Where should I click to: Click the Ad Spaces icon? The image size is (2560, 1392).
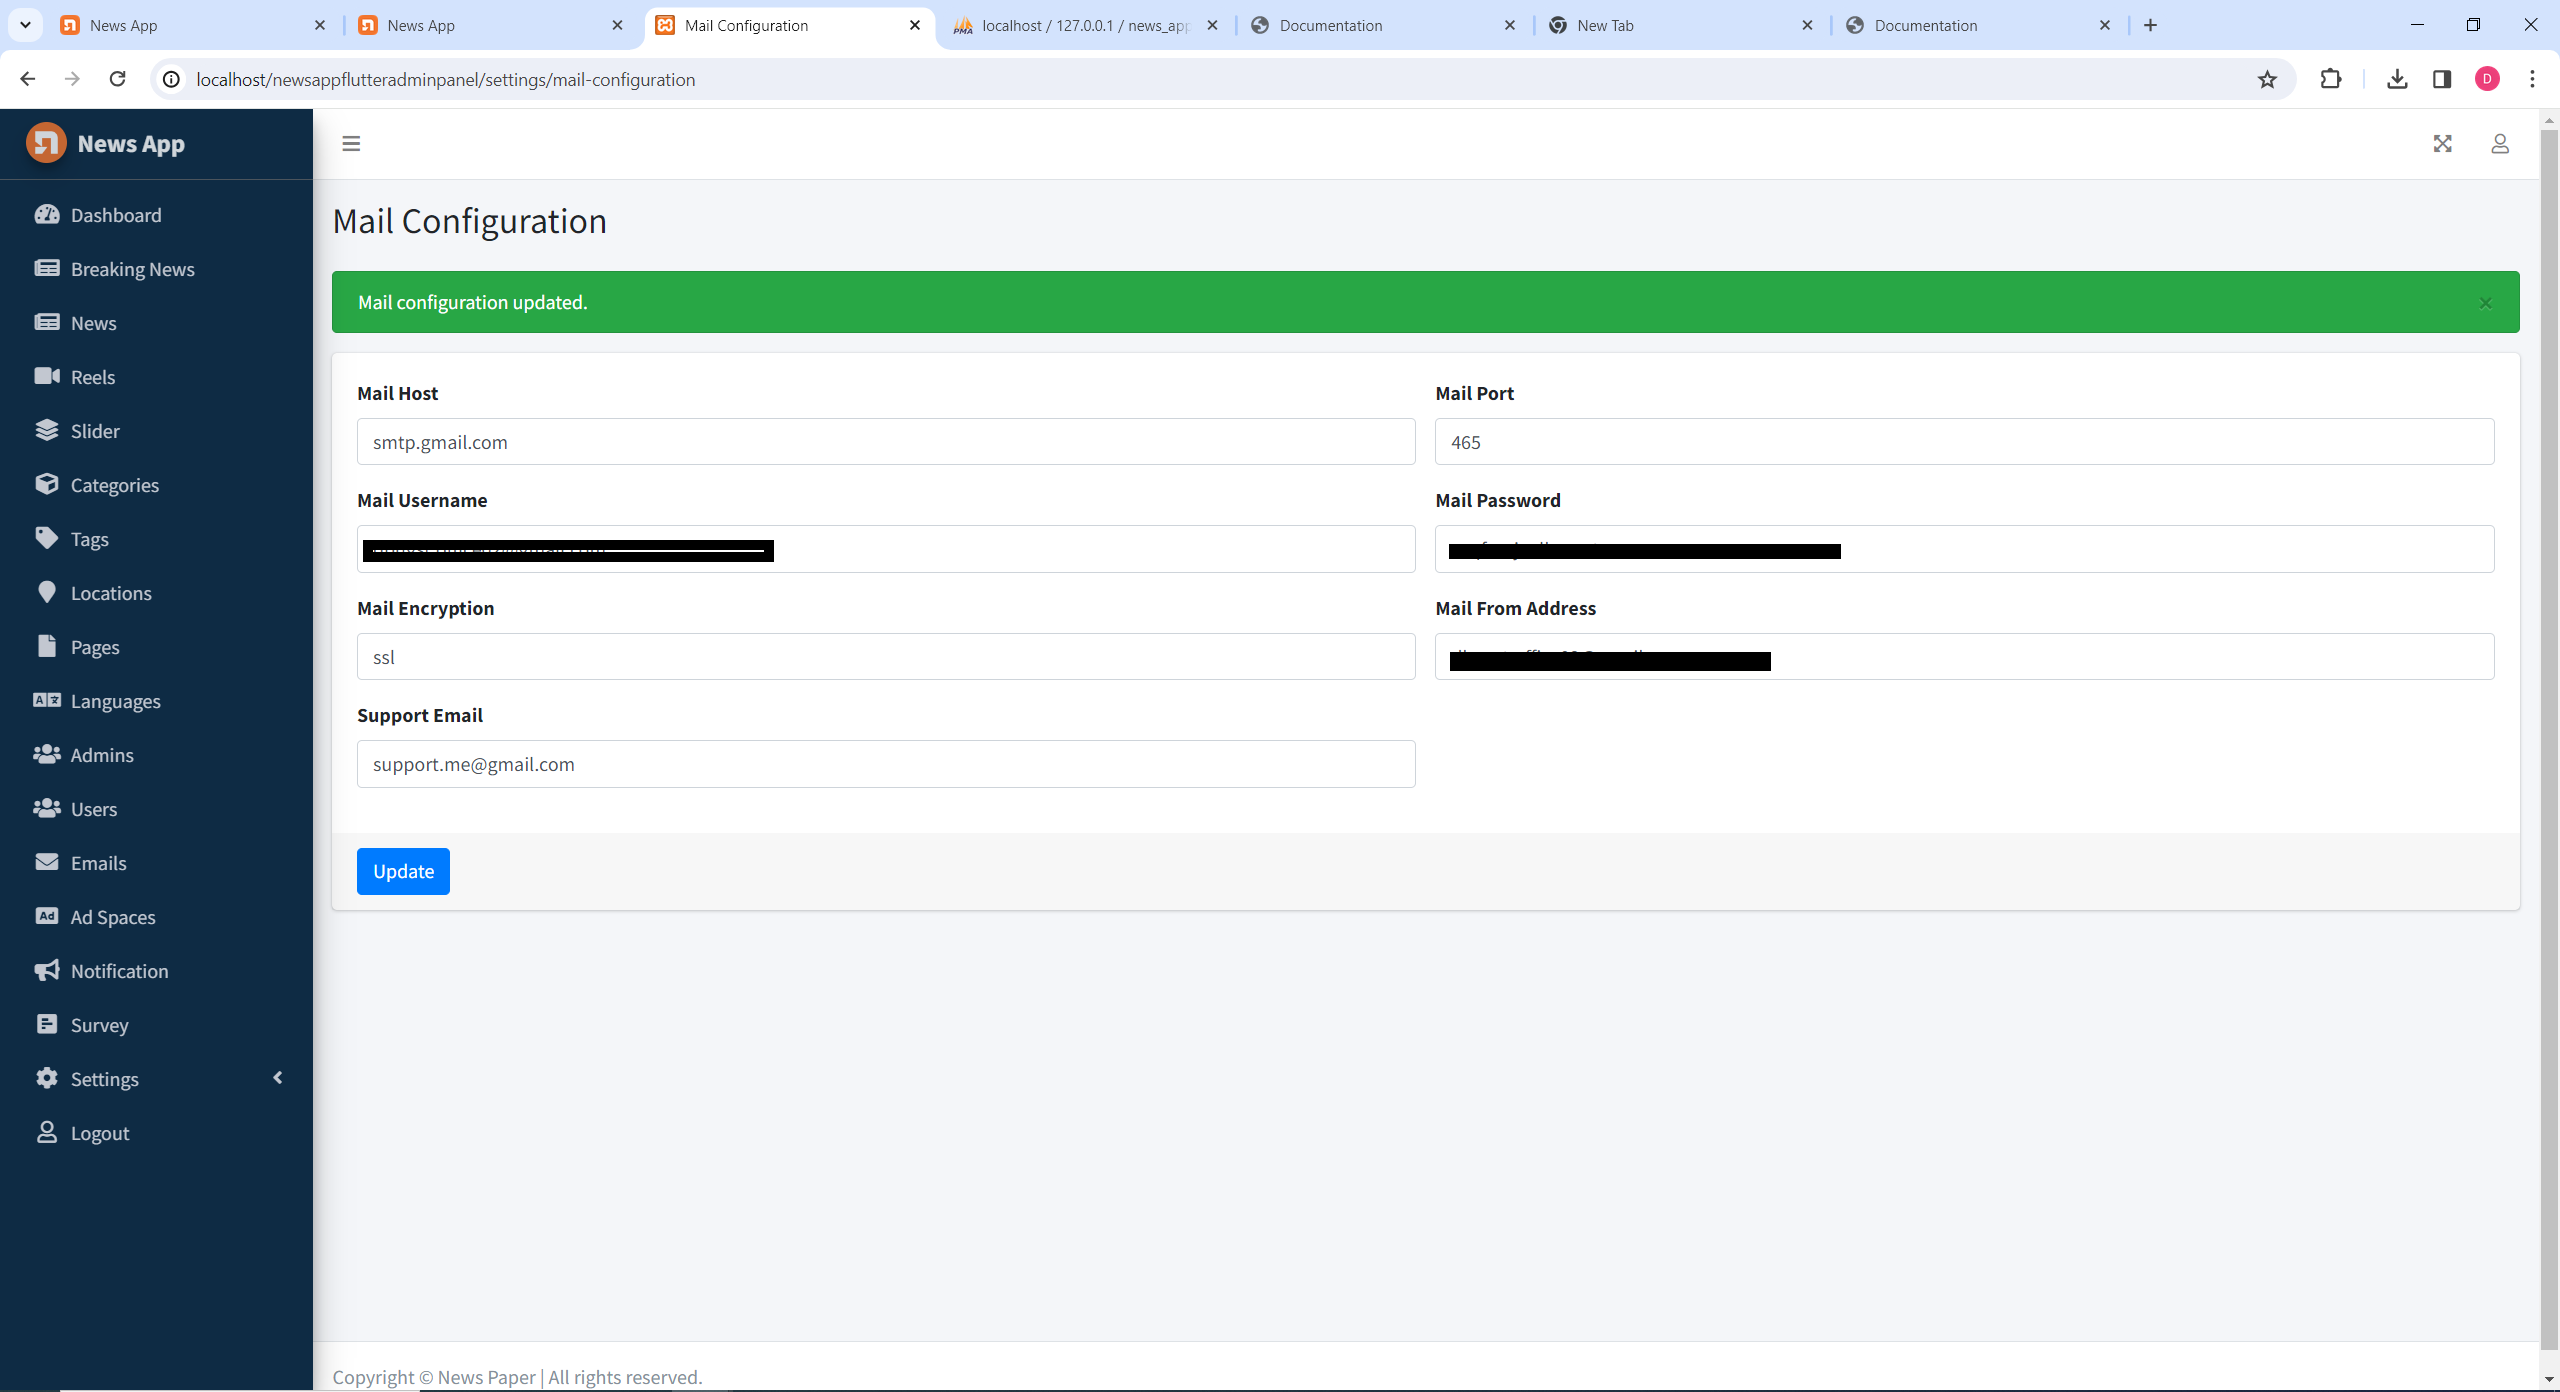[x=47, y=916]
